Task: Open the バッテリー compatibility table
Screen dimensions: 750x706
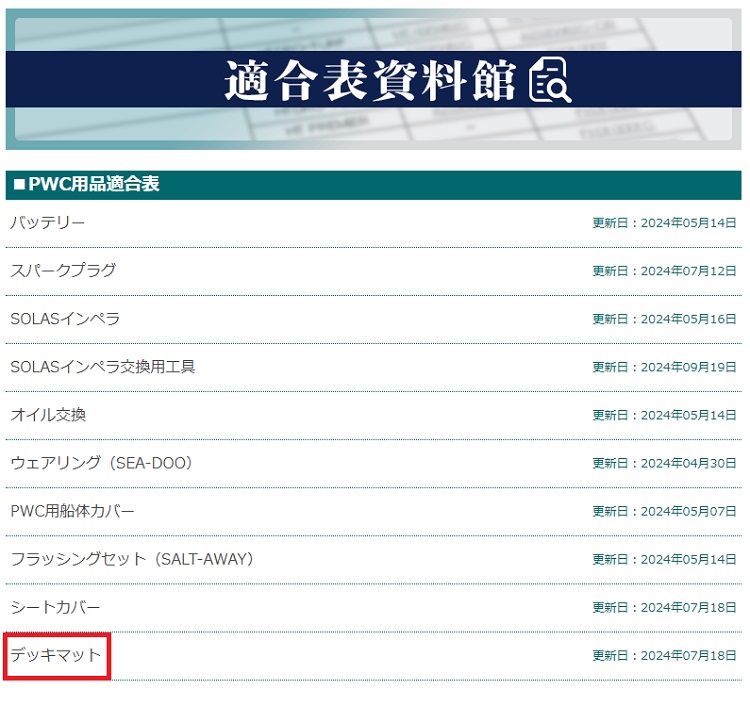Action: click(48, 223)
